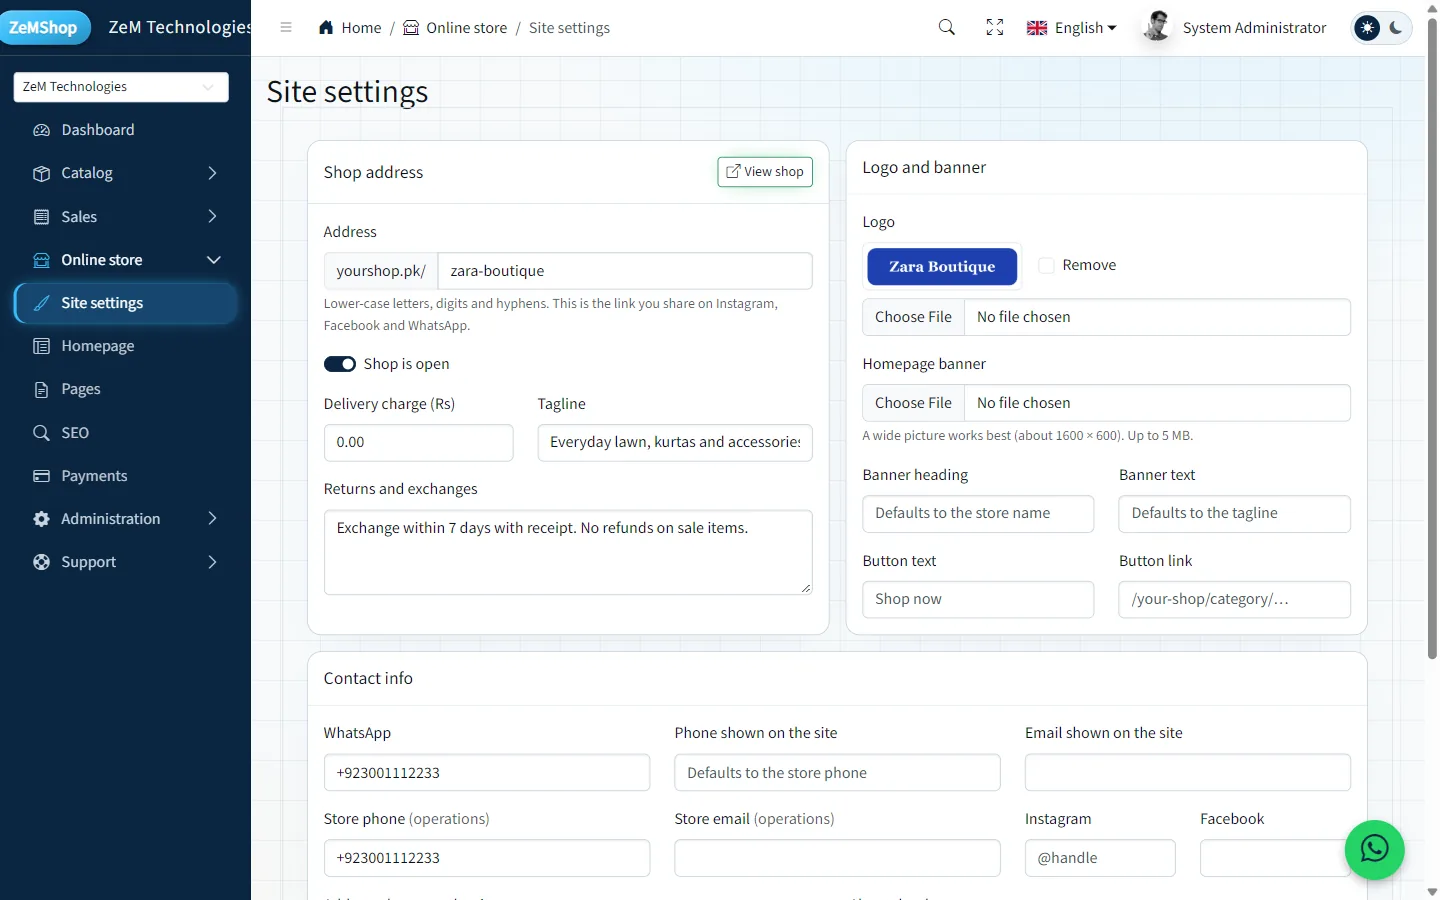Image resolution: width=1440 pixels, height=900 pixels.
Task: Click the Zara Boutique logo thumbnail
Action: pos(942,267)
